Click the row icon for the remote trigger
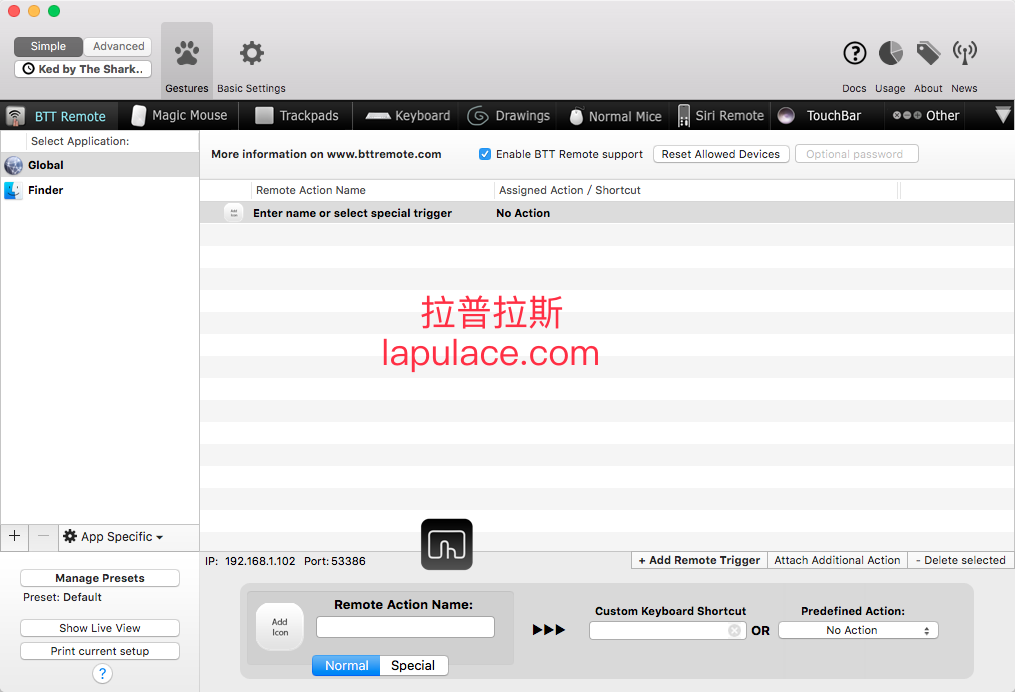 pyautogui.click(x=234, y=212)
